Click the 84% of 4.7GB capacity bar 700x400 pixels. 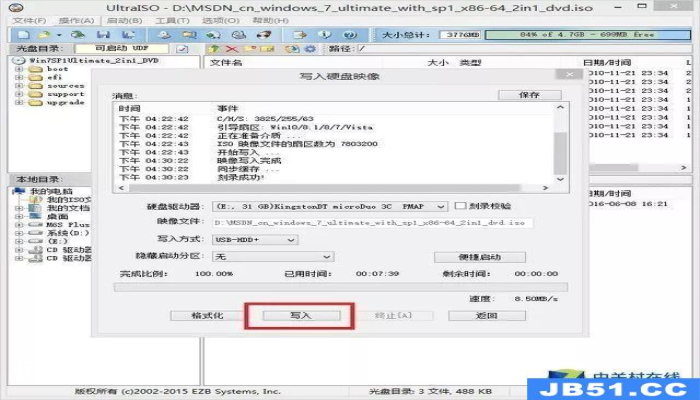(588, 35)
